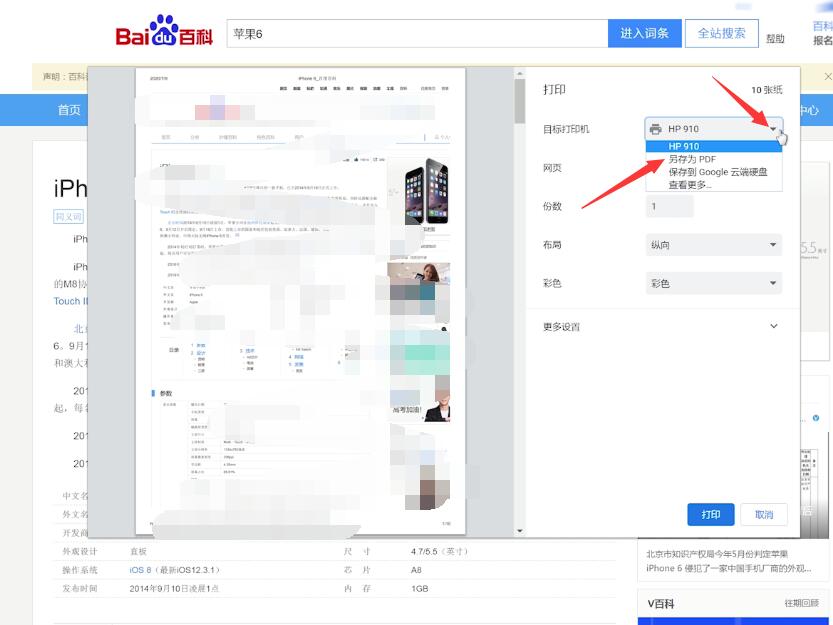
Task: Close the yellow notice banner
Action: (x=828, y=77)
